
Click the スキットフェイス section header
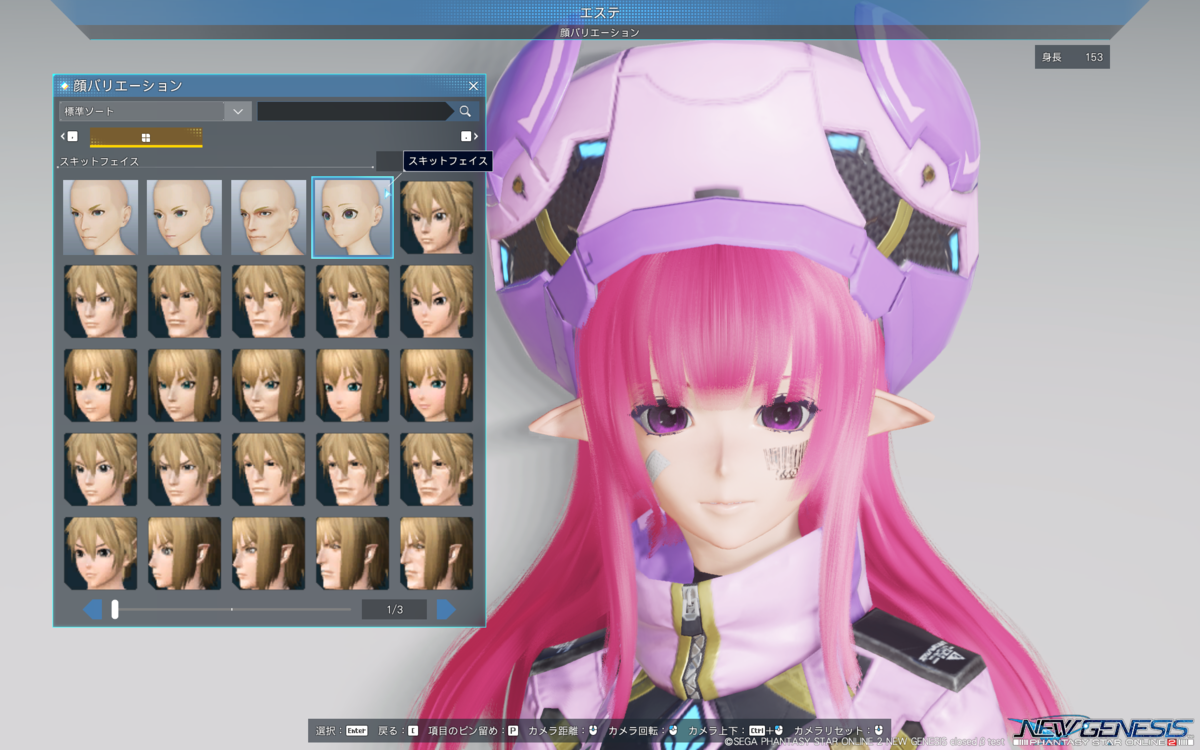click(x=99, y=161)
